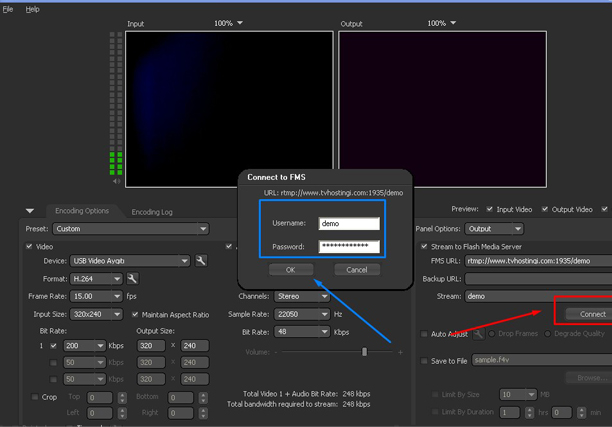Uncheck the first bit rate stream checkbox
This screenshot has width=612, height=427.
(53, 346)
